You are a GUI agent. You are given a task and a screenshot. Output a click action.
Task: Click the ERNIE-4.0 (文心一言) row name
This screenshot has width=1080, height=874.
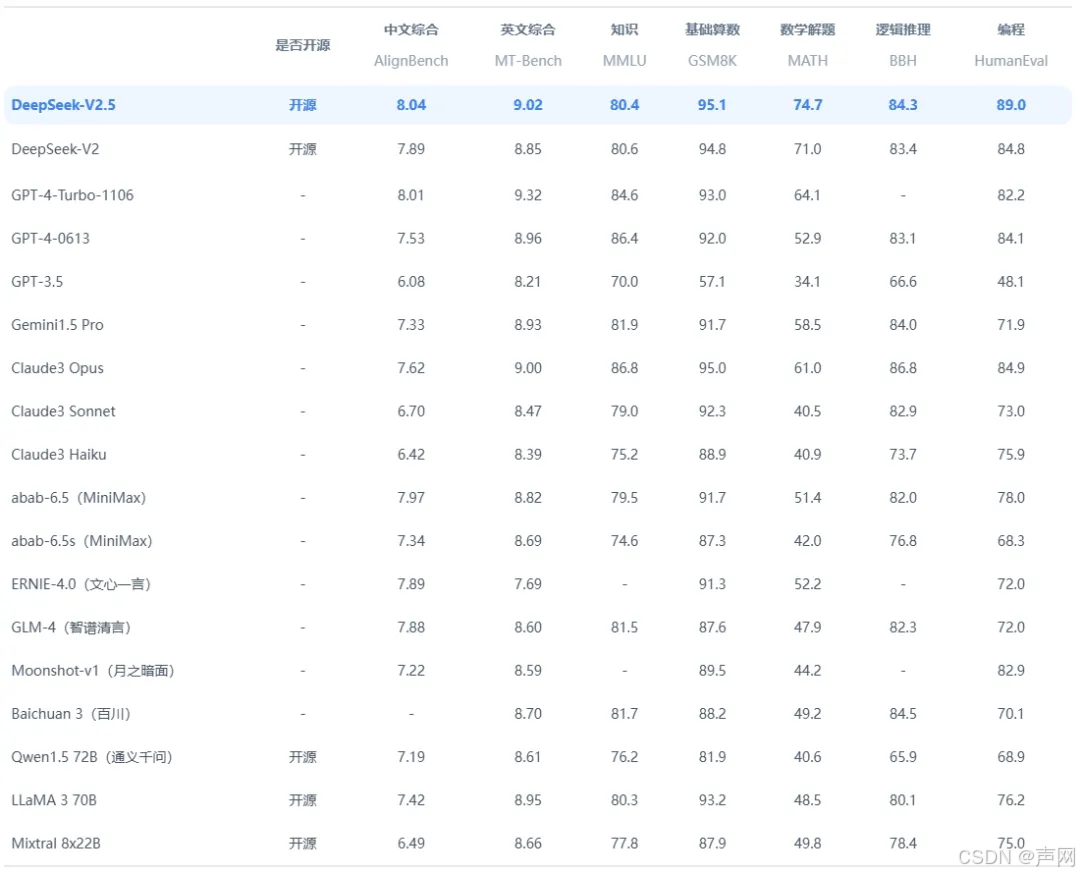(81, 584)
